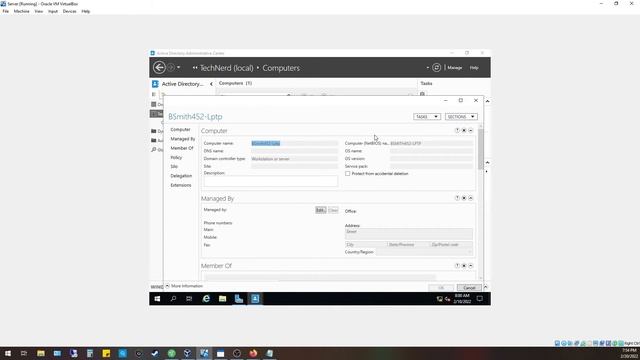
Task: Open Server Manager on the VM taskbar
Action: (239, 299)
